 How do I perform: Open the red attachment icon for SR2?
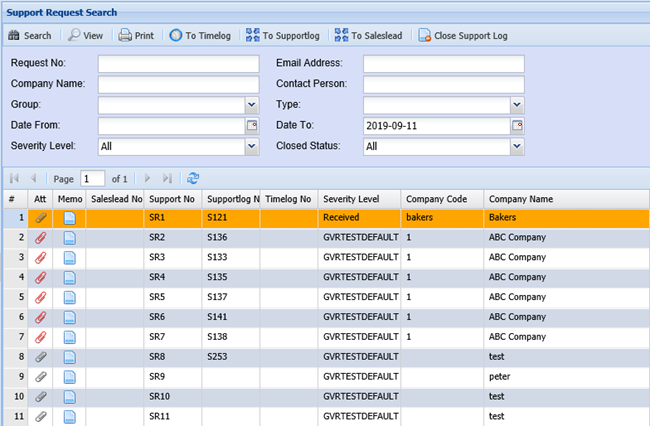click(40, 236)
